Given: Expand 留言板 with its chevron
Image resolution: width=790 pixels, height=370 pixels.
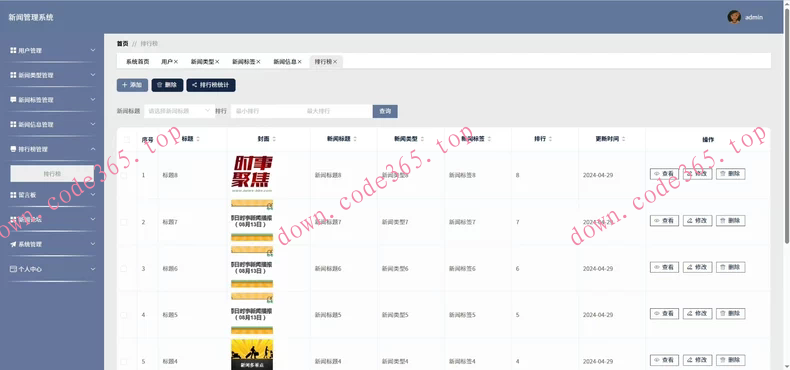Looking at the screenshot, I should coord(93,195).
